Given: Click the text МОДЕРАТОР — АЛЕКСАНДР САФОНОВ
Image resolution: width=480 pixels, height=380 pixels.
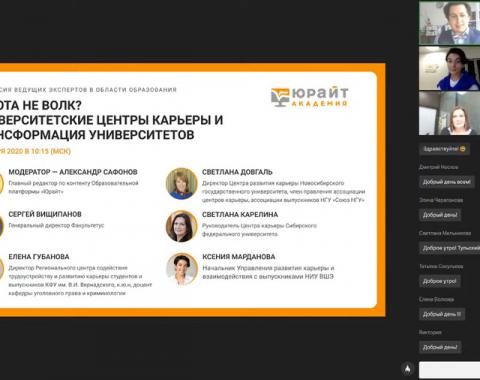Looking at the screenshot, I should click(73, 172).
